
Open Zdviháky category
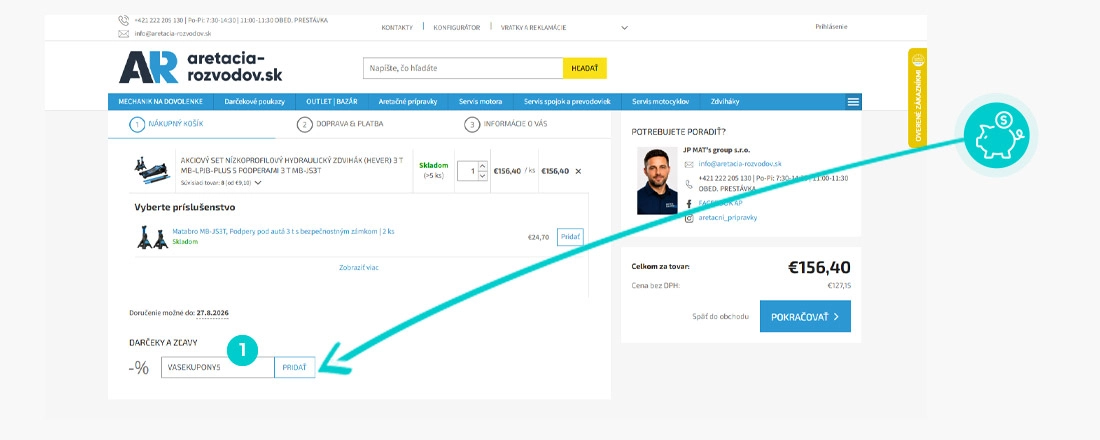[x=725, y=102]
